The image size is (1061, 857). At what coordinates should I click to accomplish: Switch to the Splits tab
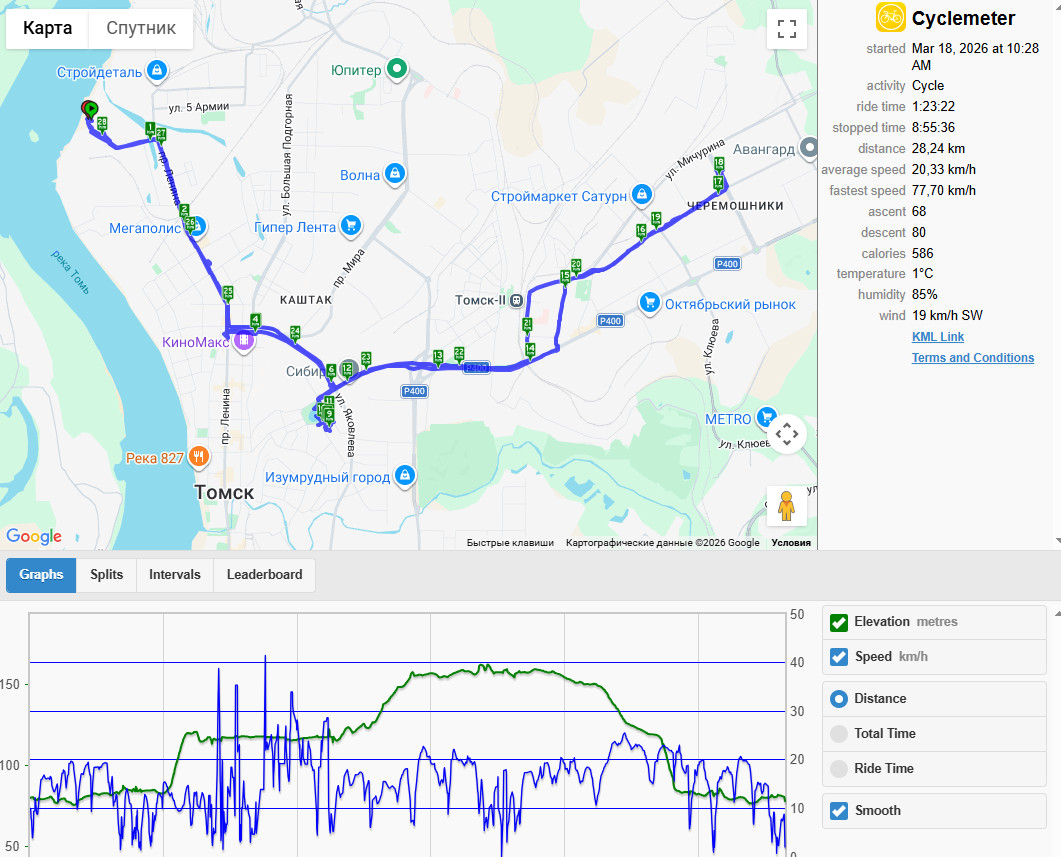tap(106, 575)
